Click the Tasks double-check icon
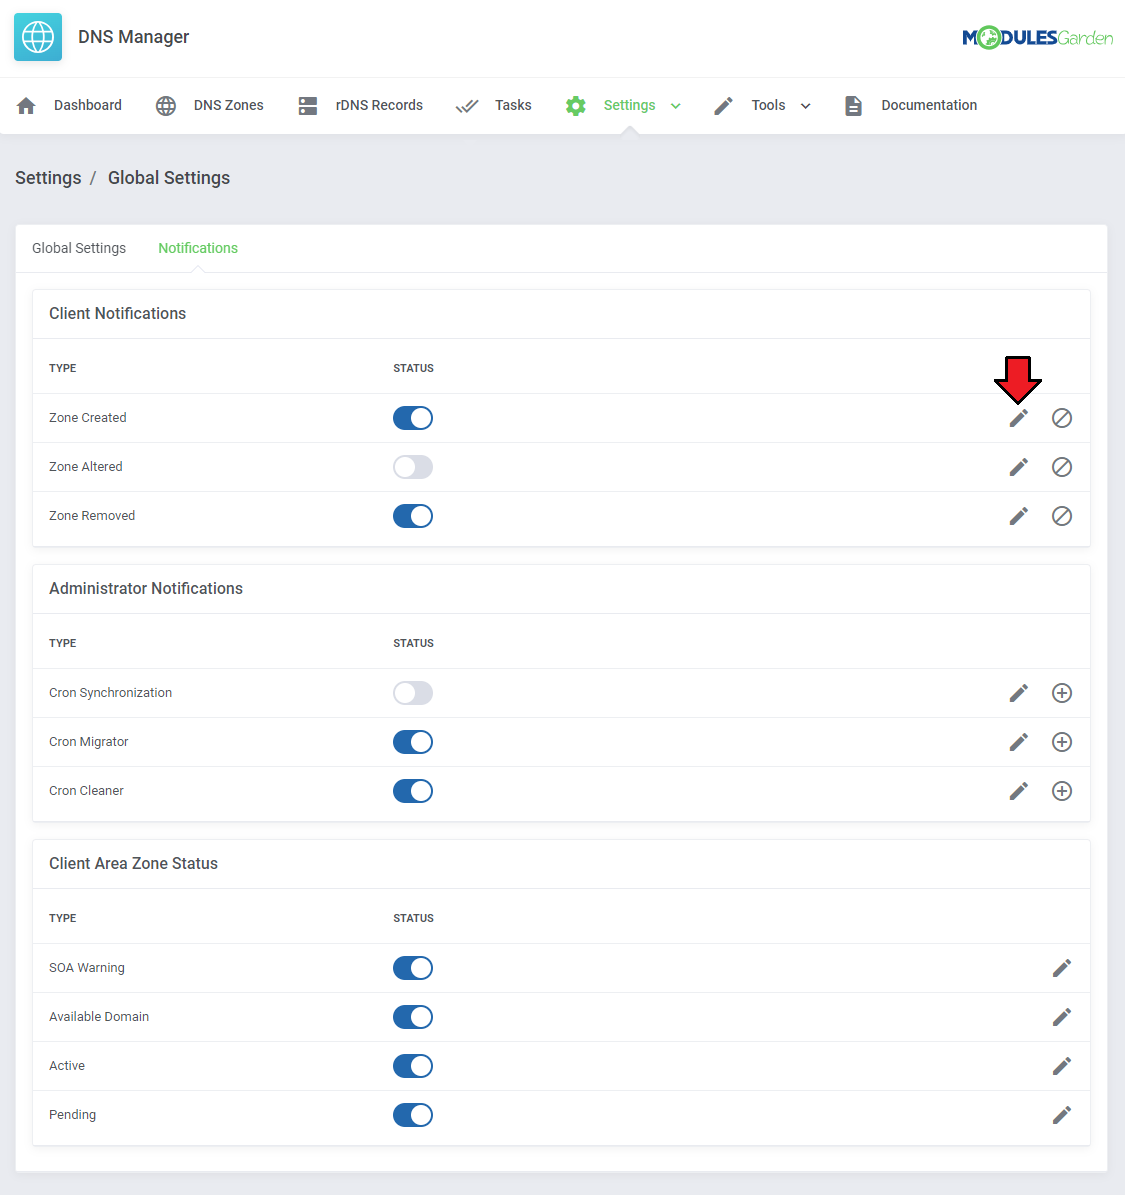This screenshot has height=1195, width=1125. click(466, 106)
